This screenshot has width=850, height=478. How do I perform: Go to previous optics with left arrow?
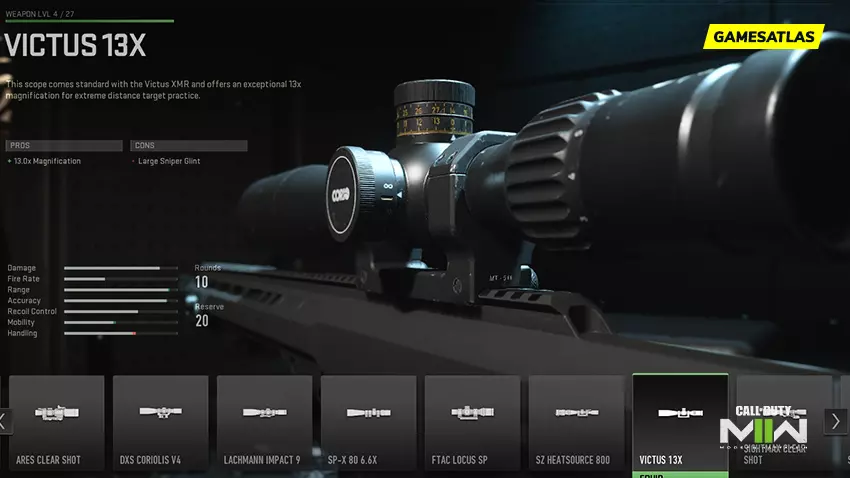coord(4,421)
